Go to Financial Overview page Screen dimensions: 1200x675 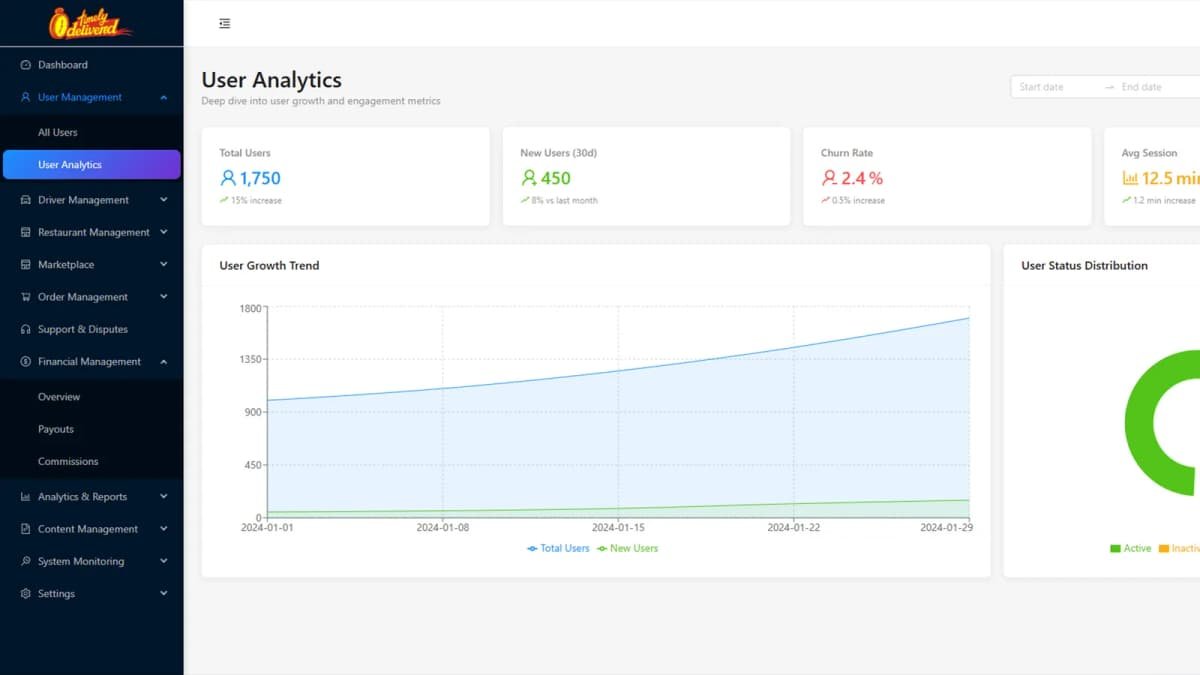pos(92,397)
